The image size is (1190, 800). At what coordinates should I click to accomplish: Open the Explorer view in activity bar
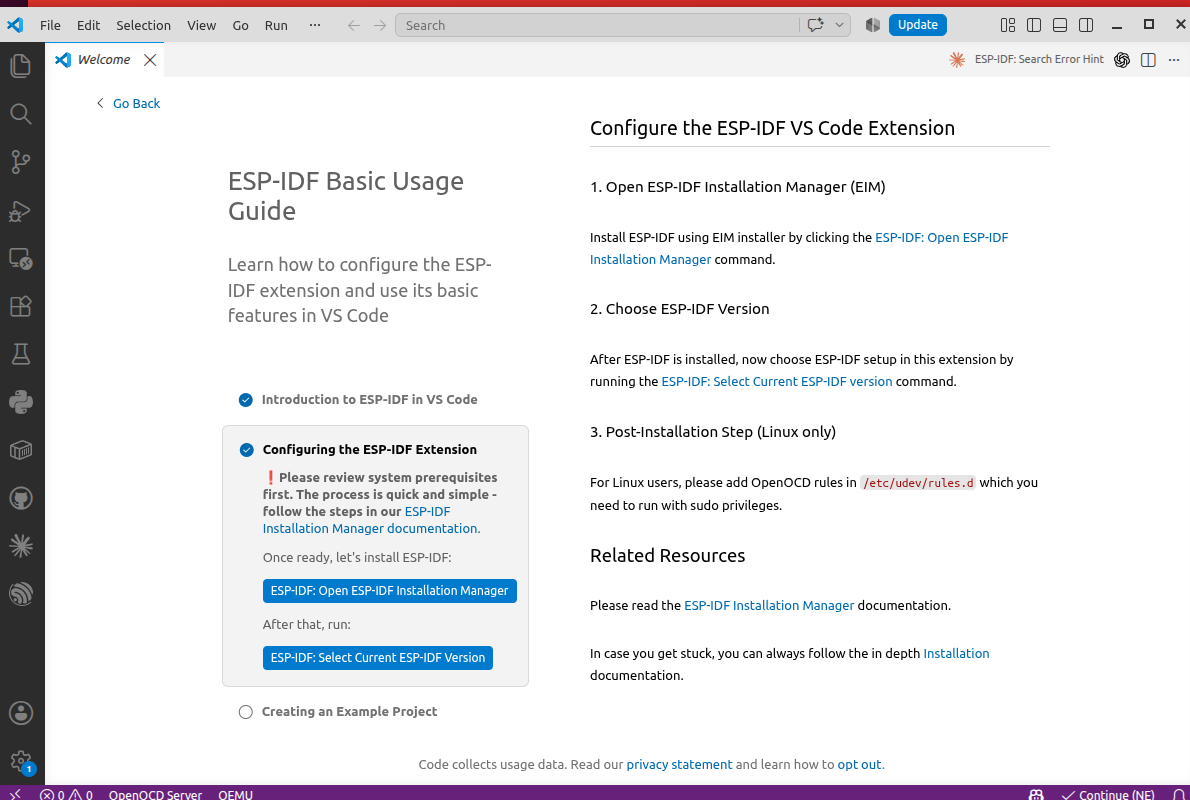pyautogui.click(x=20, y=66)
